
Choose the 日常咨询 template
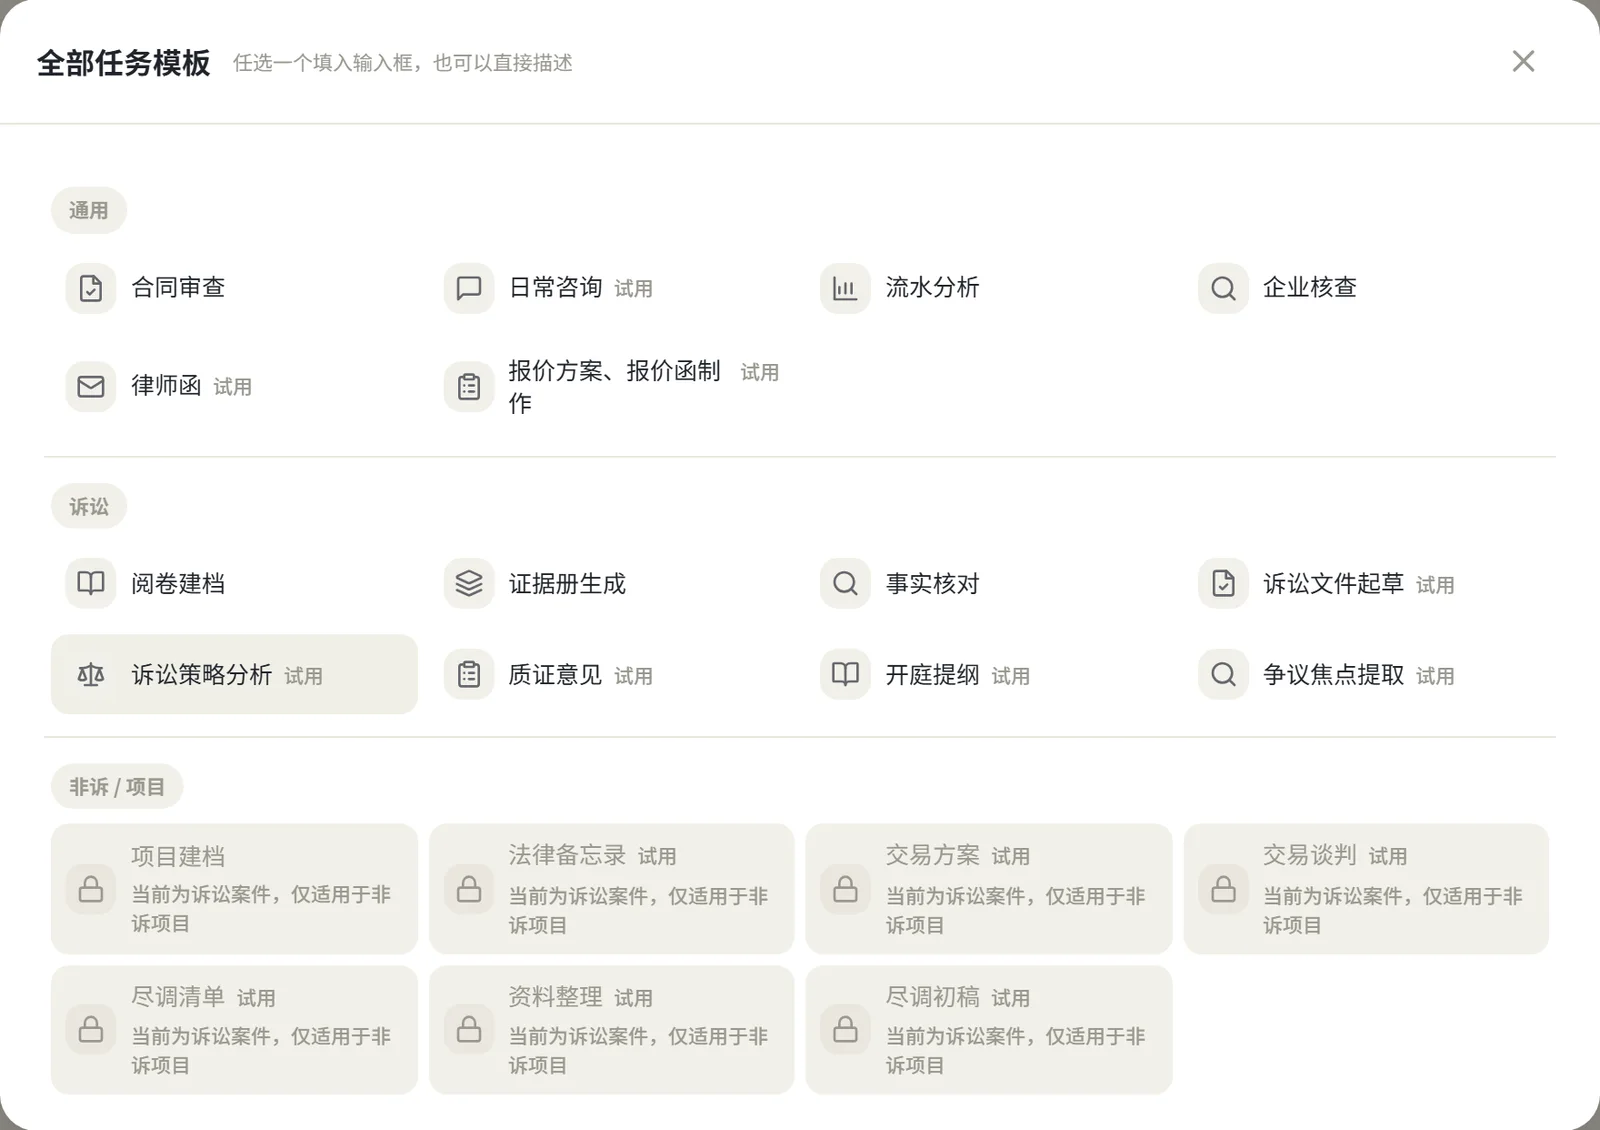click(x=555, y=288)
